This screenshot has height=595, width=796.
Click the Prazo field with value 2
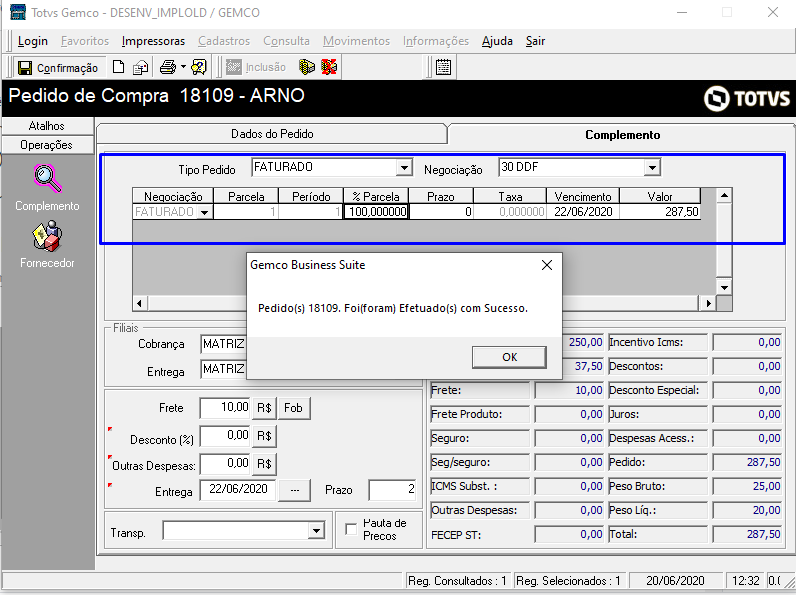[x=392, y=490]
